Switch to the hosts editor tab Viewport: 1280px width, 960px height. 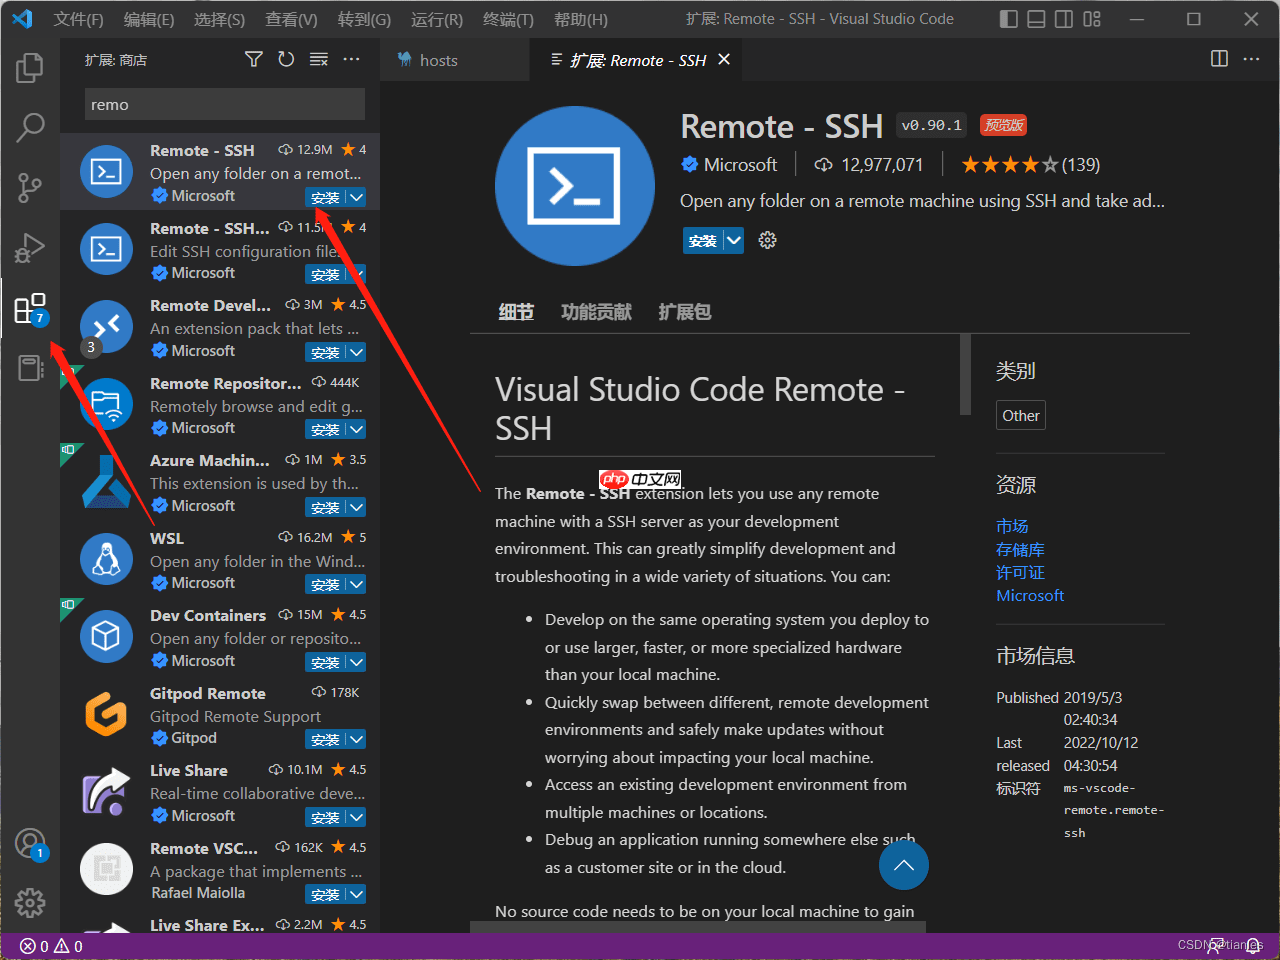438,60
